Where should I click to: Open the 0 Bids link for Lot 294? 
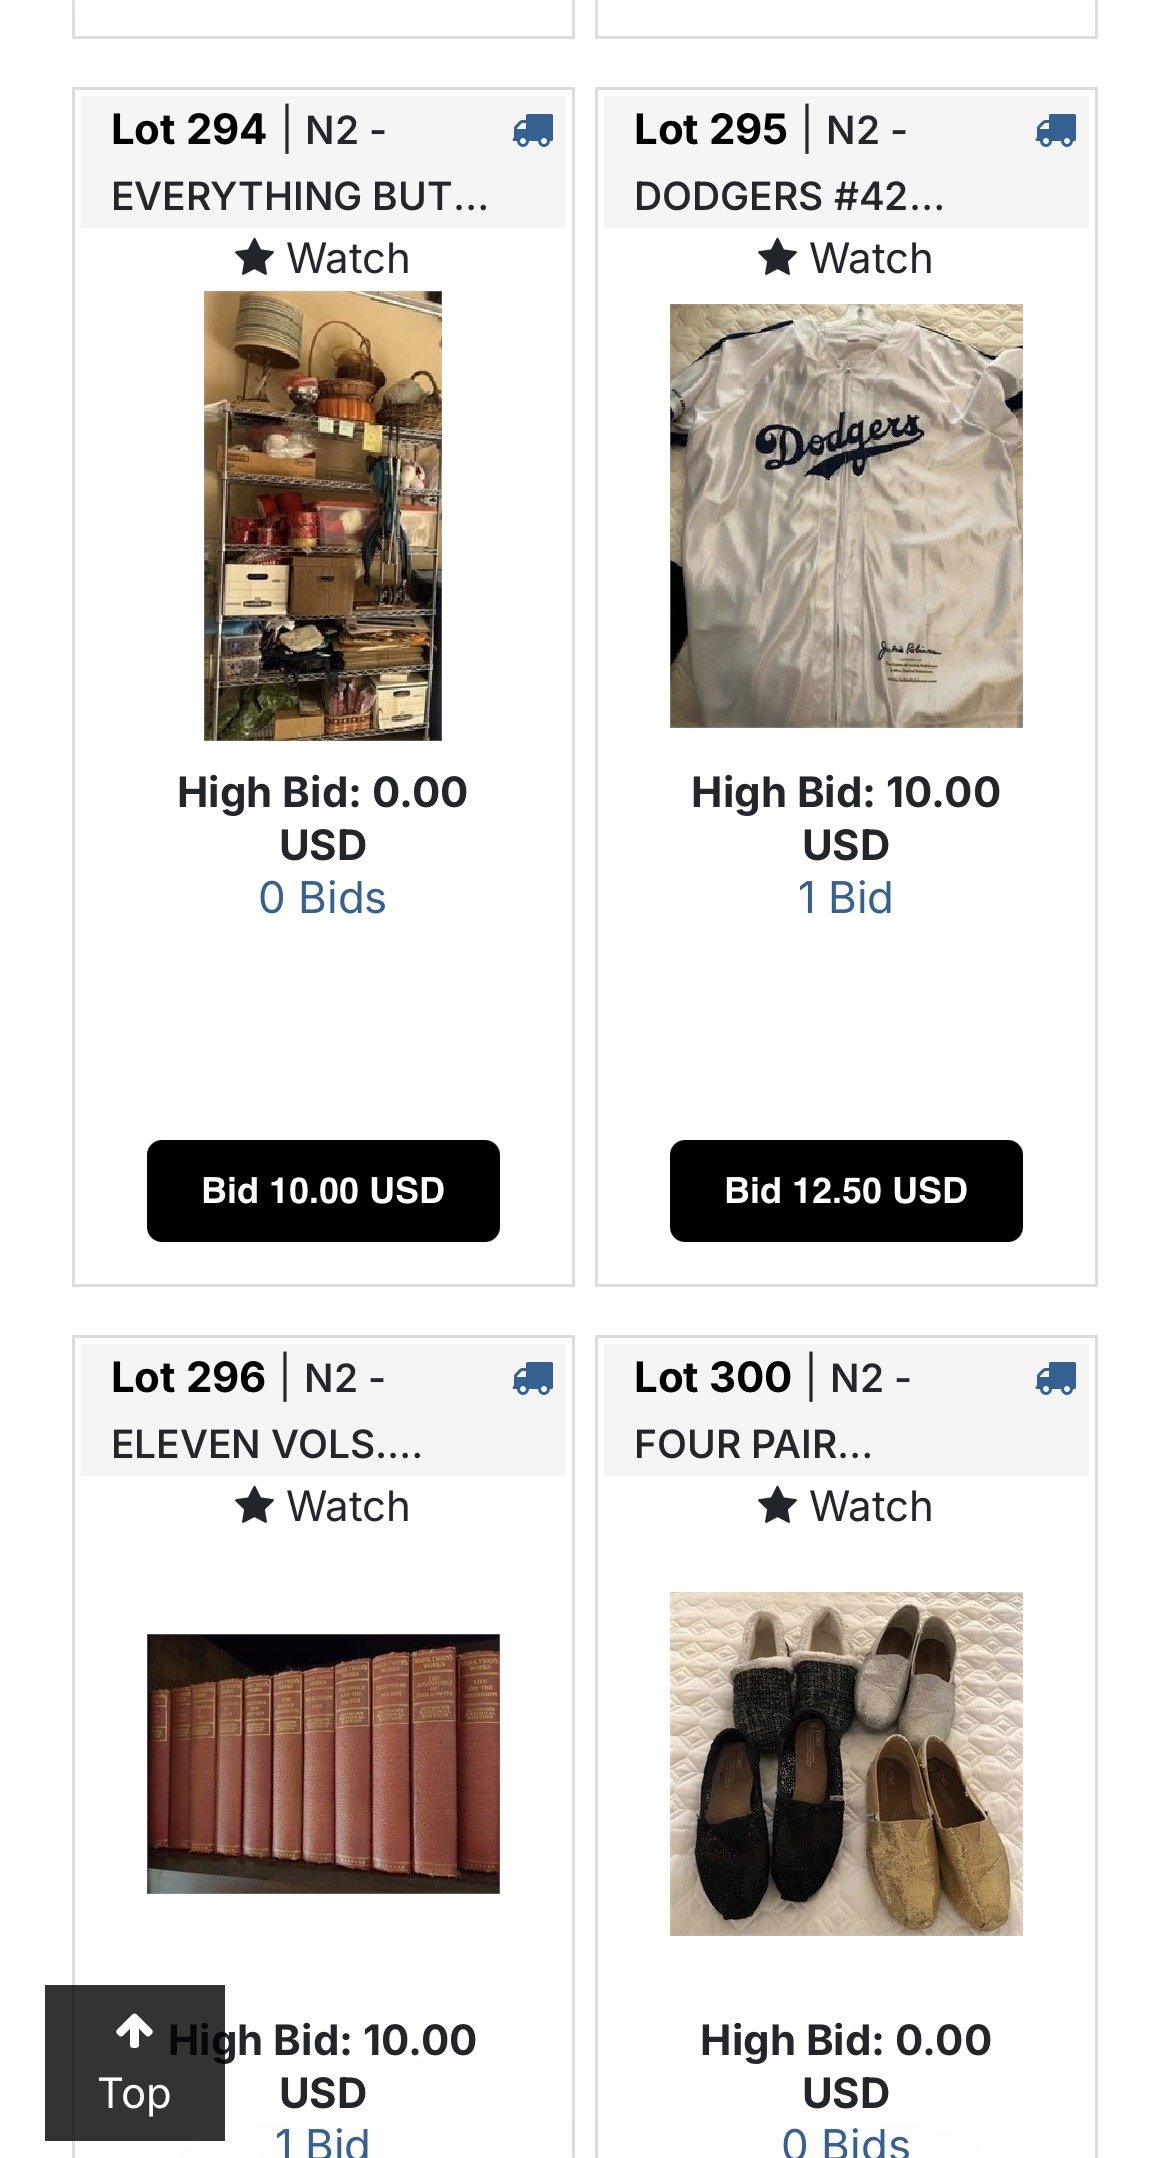tap(322, 898)
